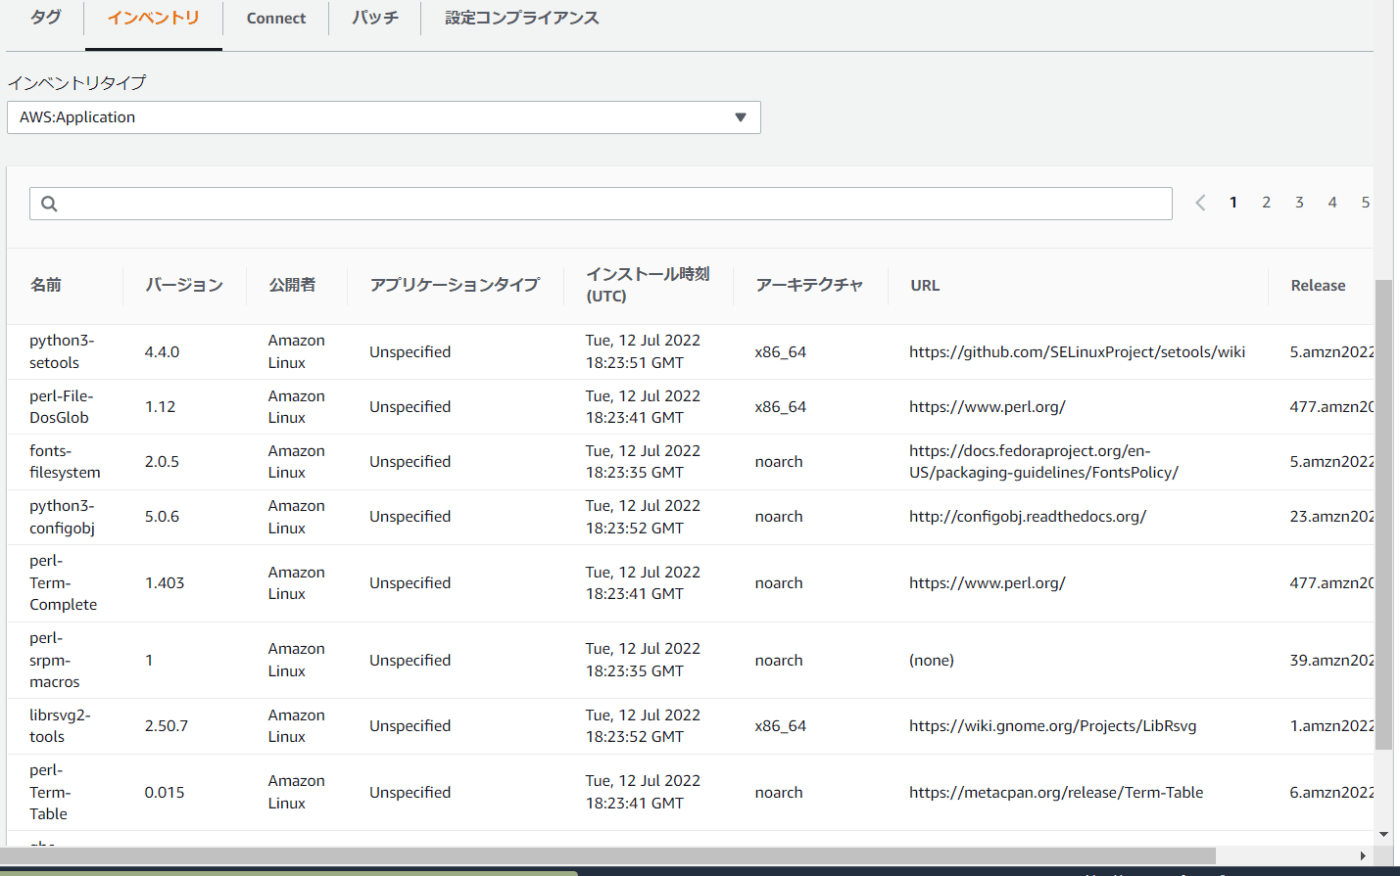The width and height of the screenshot is (1400, 876).
Task: Select the perl-File-DosGlob name cell
Action: [x=62, y=407]
